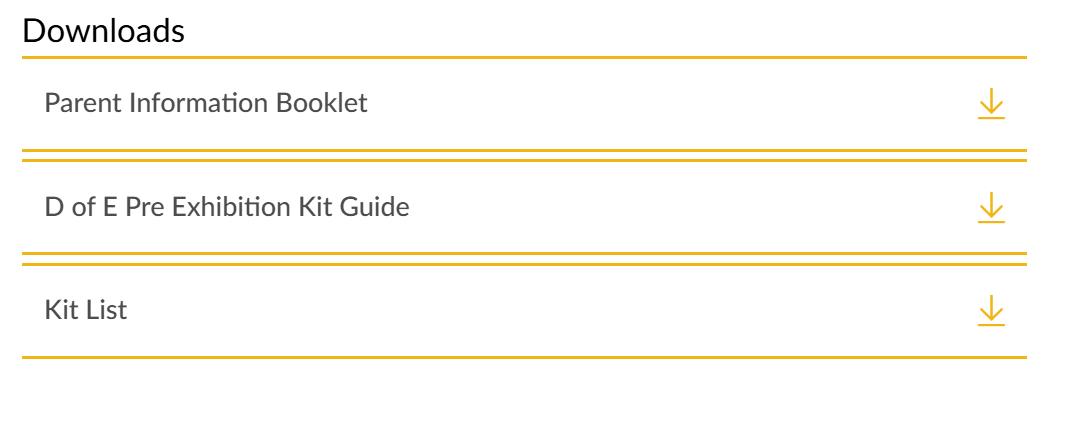Open the Kit List link

tap(86, 310)
